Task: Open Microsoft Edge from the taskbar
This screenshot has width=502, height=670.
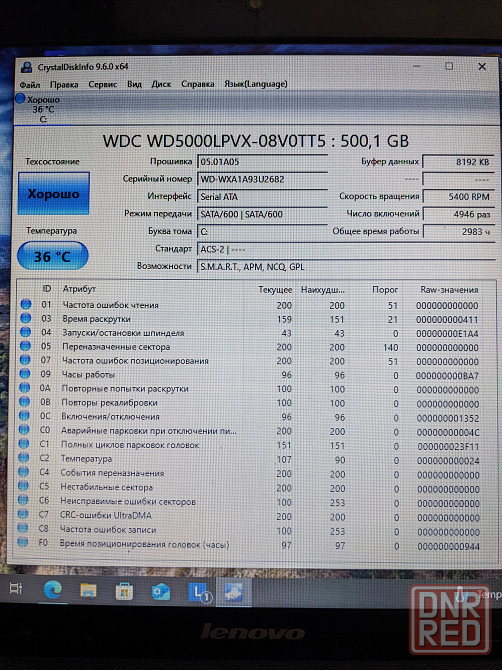Action: click(53, 590)
